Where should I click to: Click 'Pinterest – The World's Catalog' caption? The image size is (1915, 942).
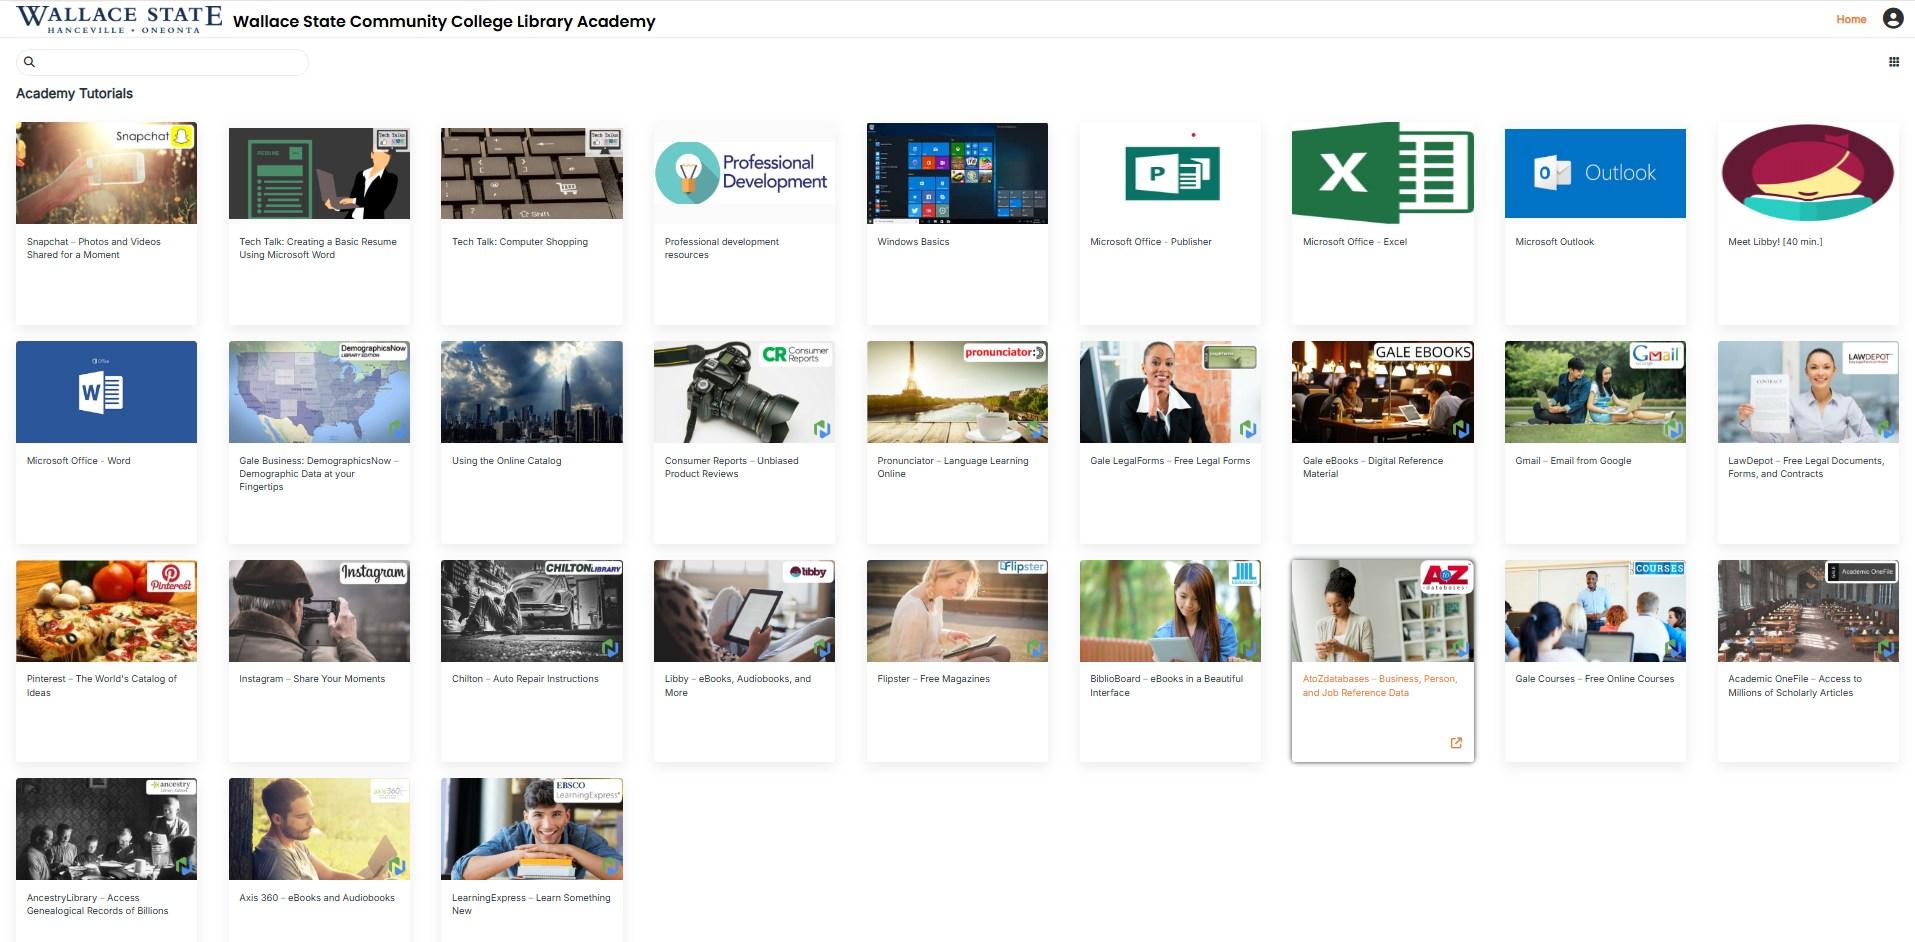point(102,686)
